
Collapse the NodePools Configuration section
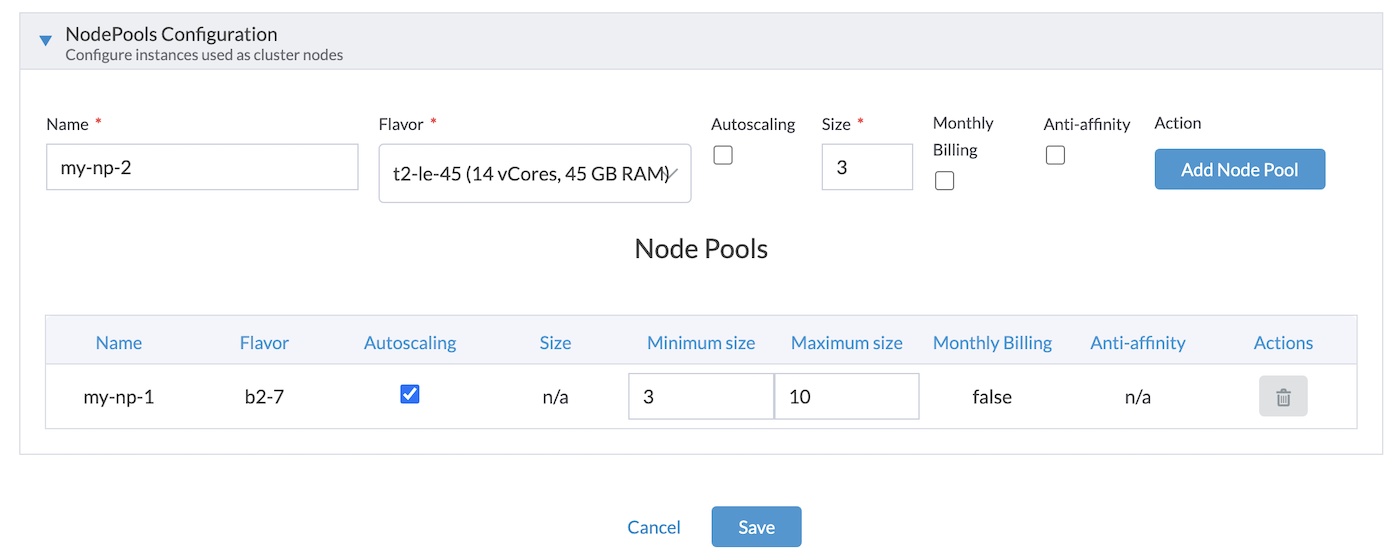click(x=45, y=41)
